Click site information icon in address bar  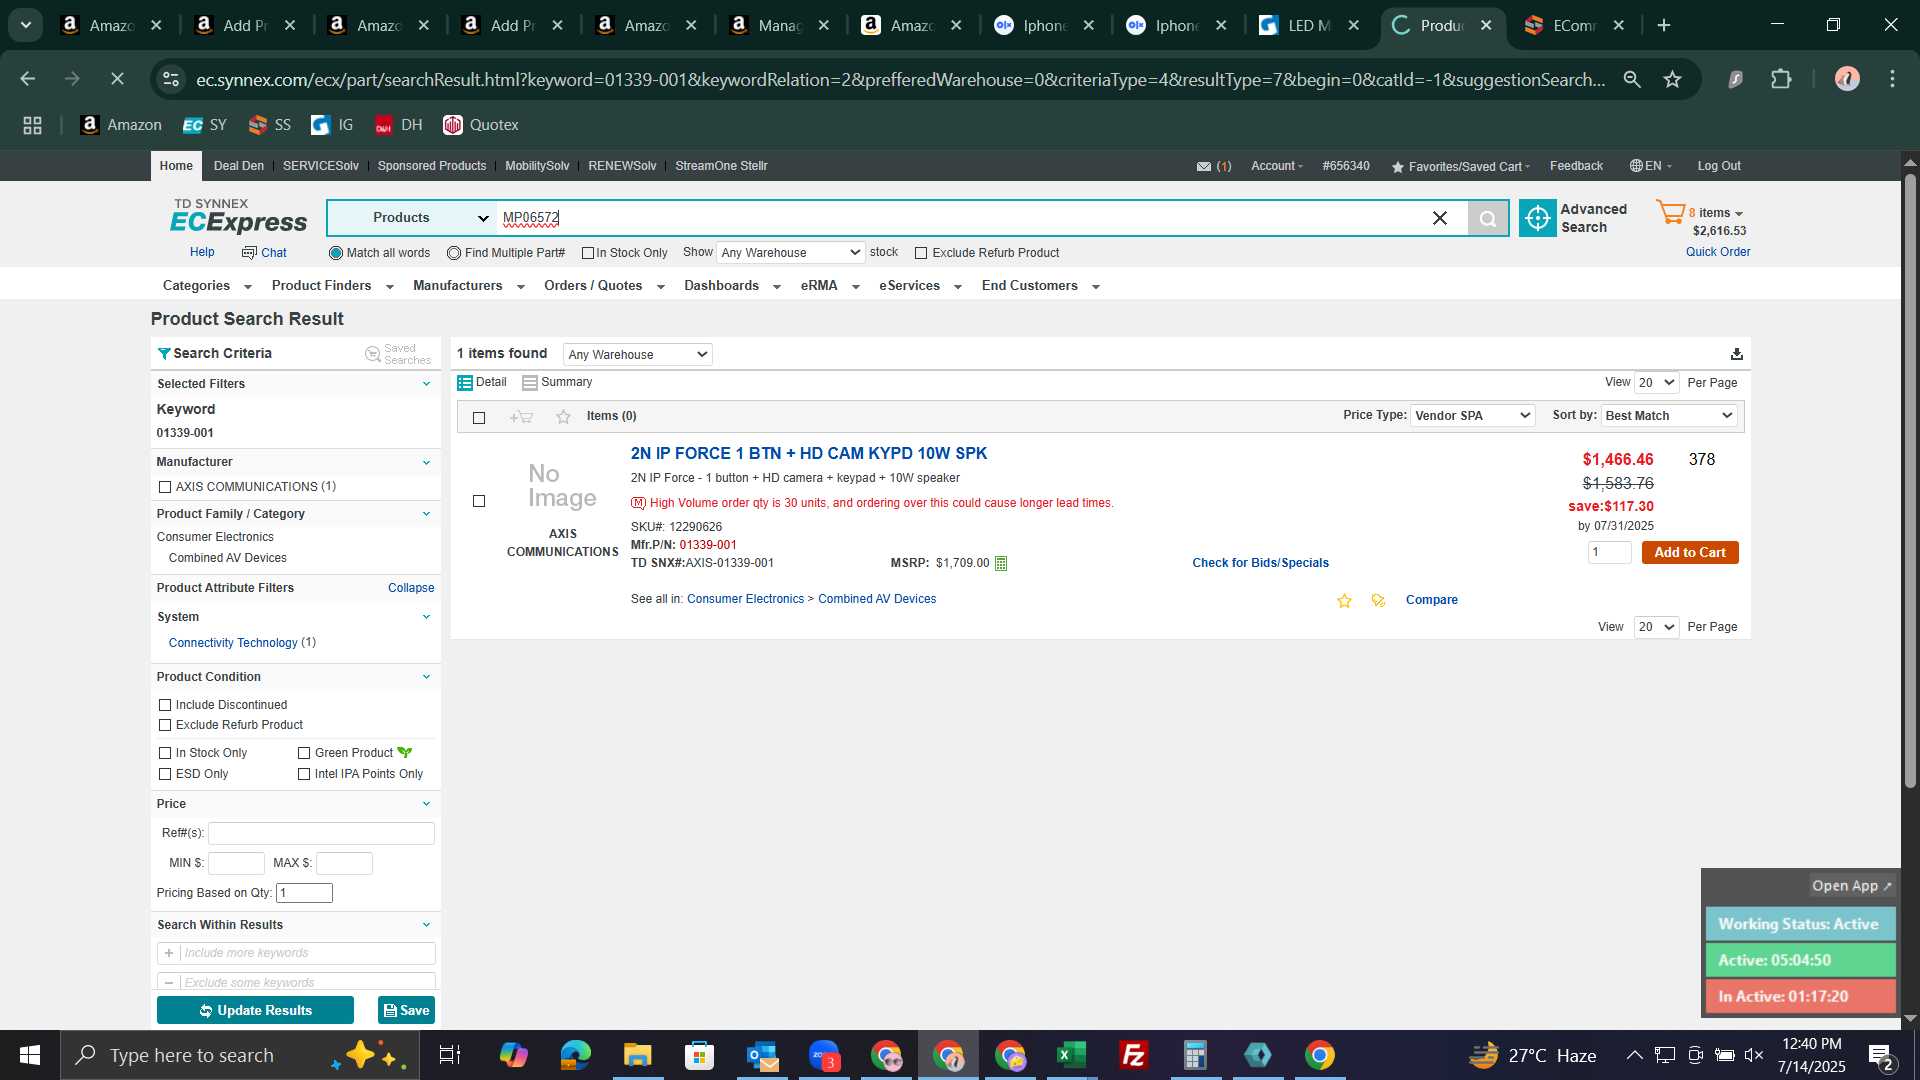coord(171,79)
